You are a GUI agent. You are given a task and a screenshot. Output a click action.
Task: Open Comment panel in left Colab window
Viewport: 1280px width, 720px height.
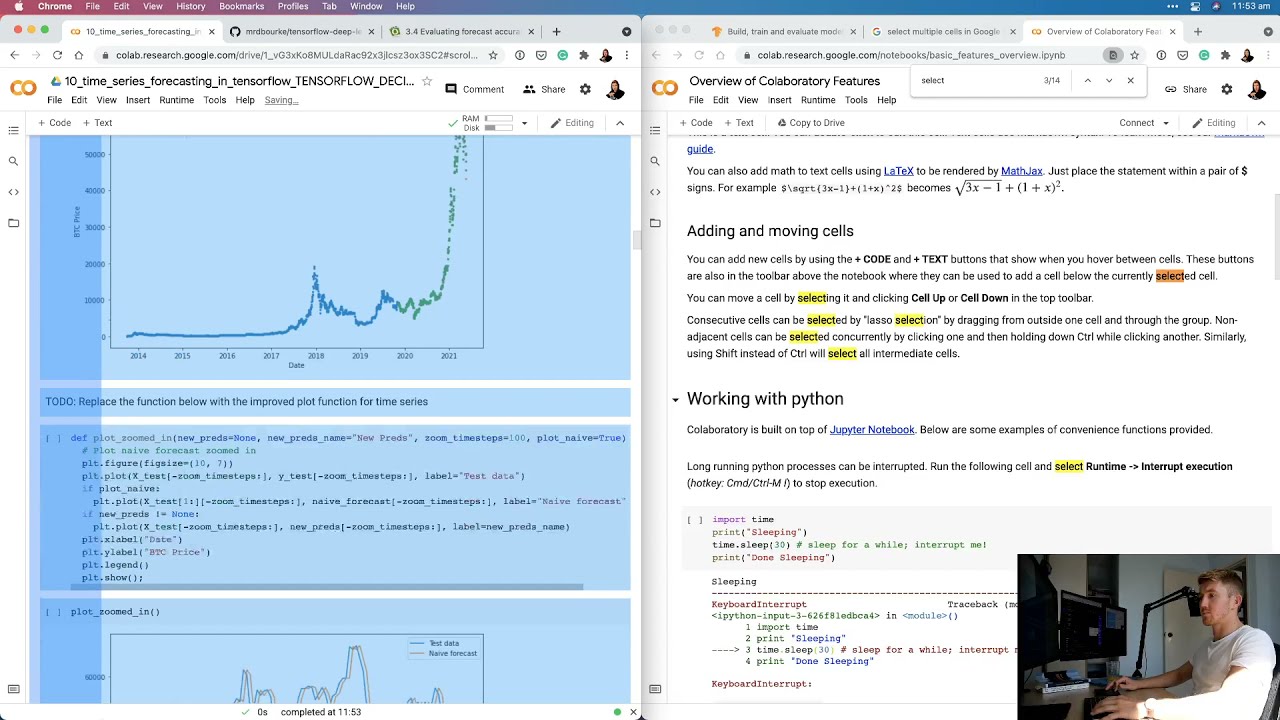(x=474, y=89)
